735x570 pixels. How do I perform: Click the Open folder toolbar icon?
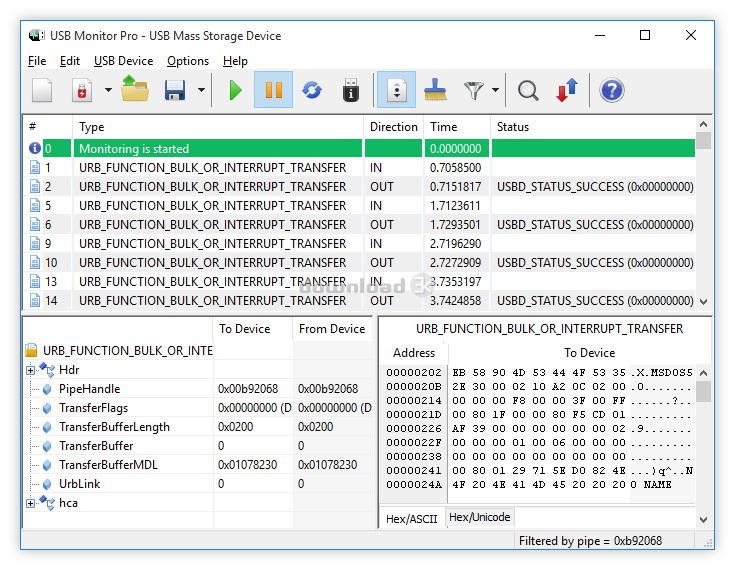point(135,89)
